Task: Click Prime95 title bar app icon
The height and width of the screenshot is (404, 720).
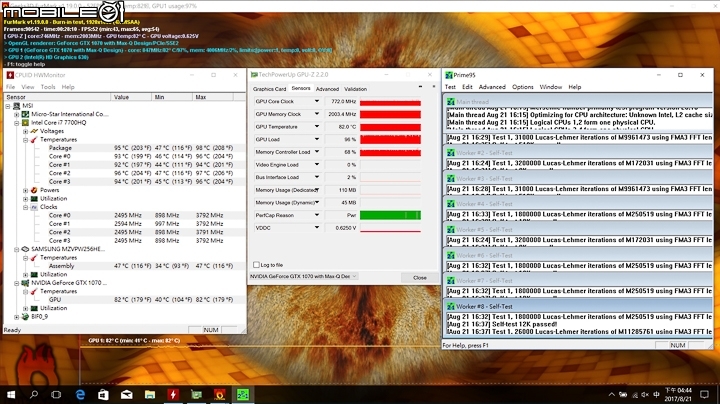Action: tap(449, 75)
